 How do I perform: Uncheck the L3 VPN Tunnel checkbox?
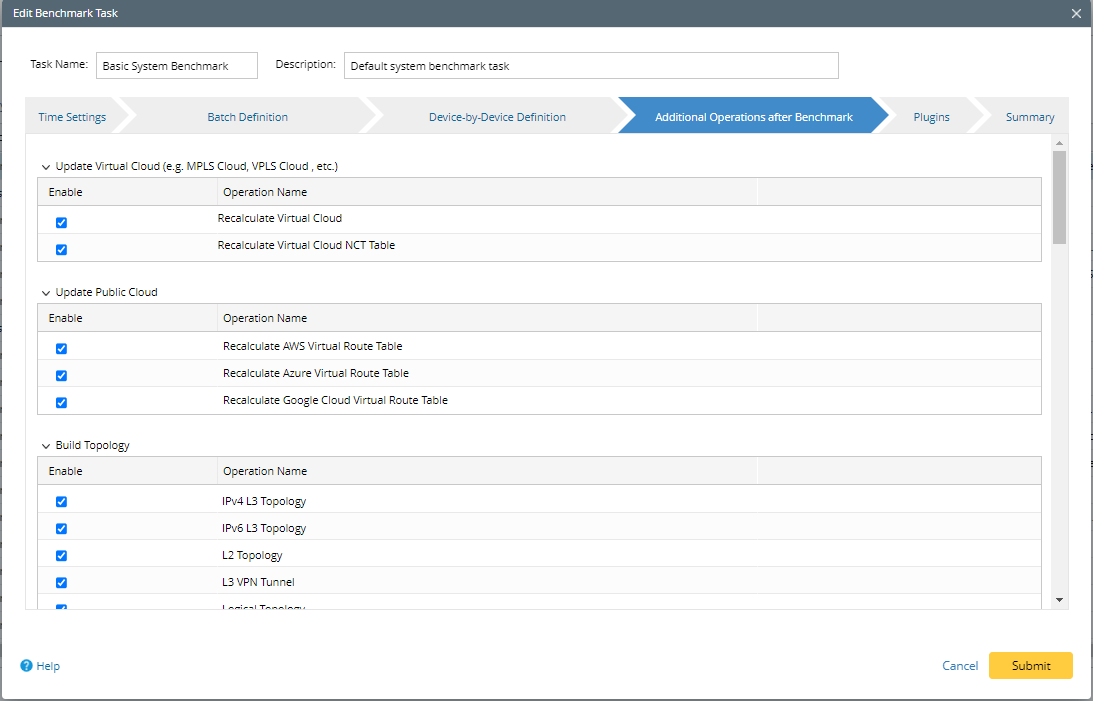[61, 583]
